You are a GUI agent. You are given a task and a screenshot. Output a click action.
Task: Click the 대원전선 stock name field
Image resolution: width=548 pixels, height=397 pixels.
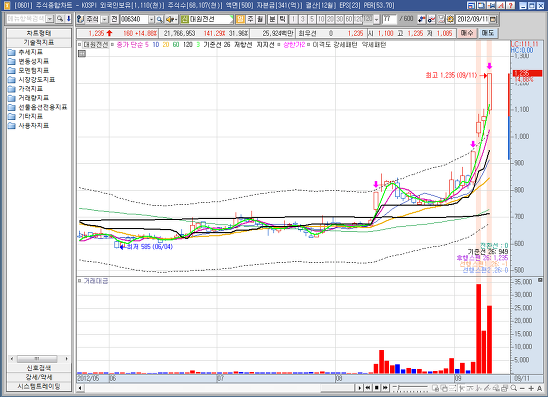pyautogui.click(x=211, y=19)
